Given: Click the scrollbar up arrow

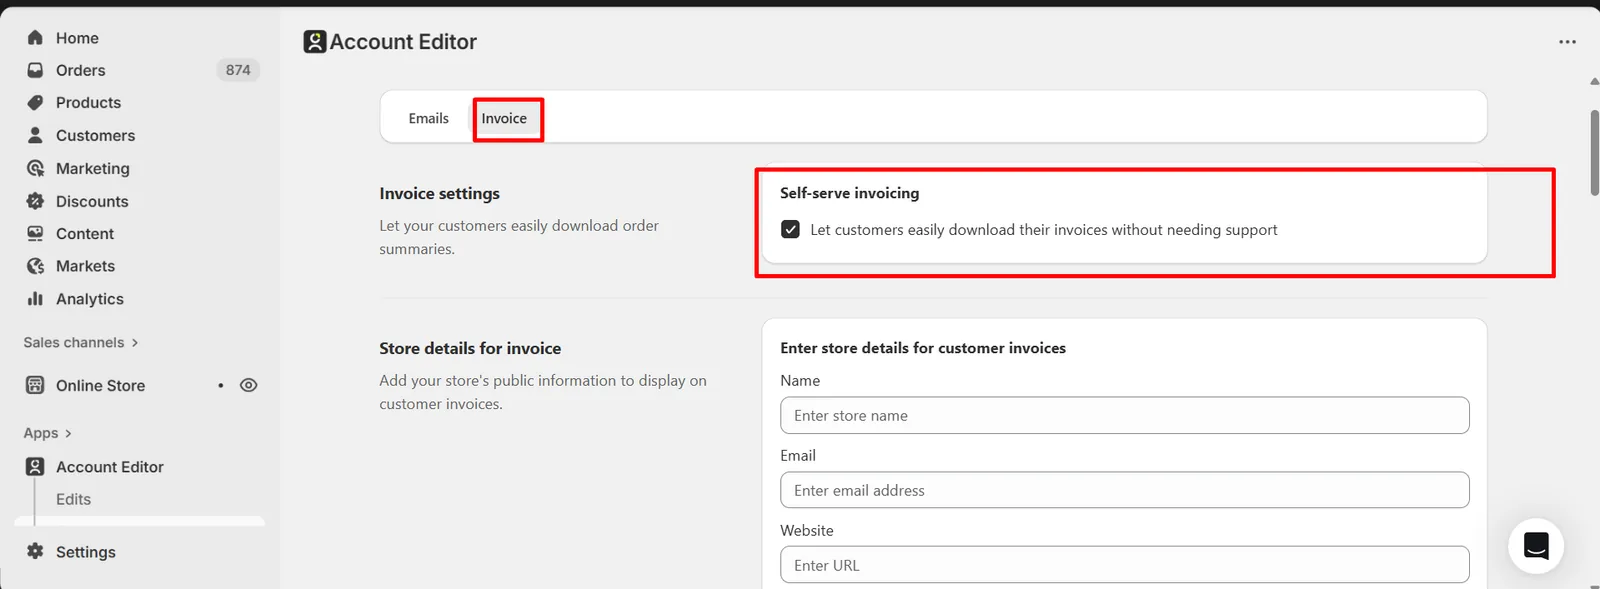Looking at the screenshot, I should [1594, 82].
